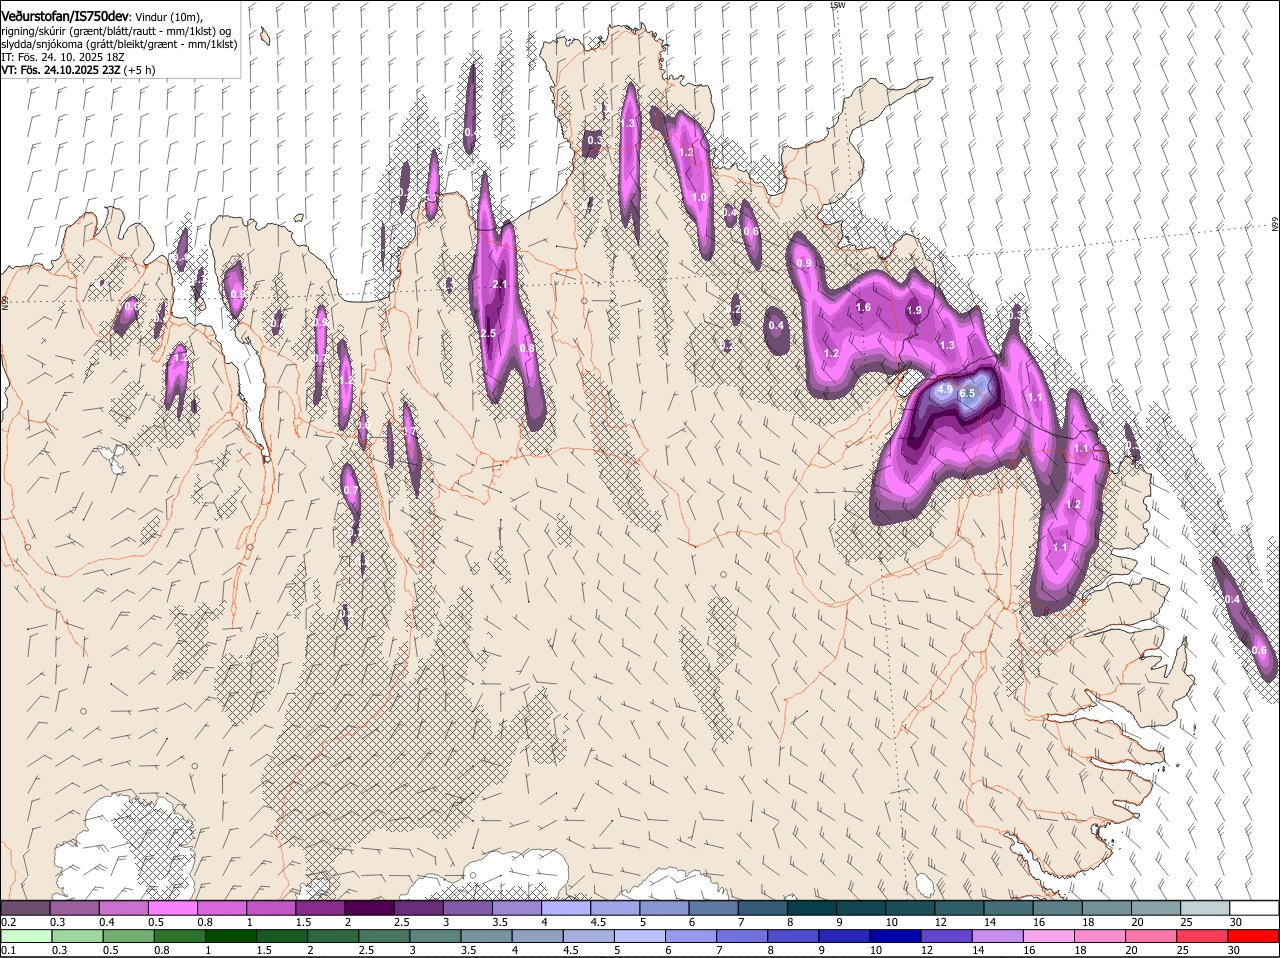Click the 1.6 snowfall value on map
The image size is (1280, 958).
(864, 308)
